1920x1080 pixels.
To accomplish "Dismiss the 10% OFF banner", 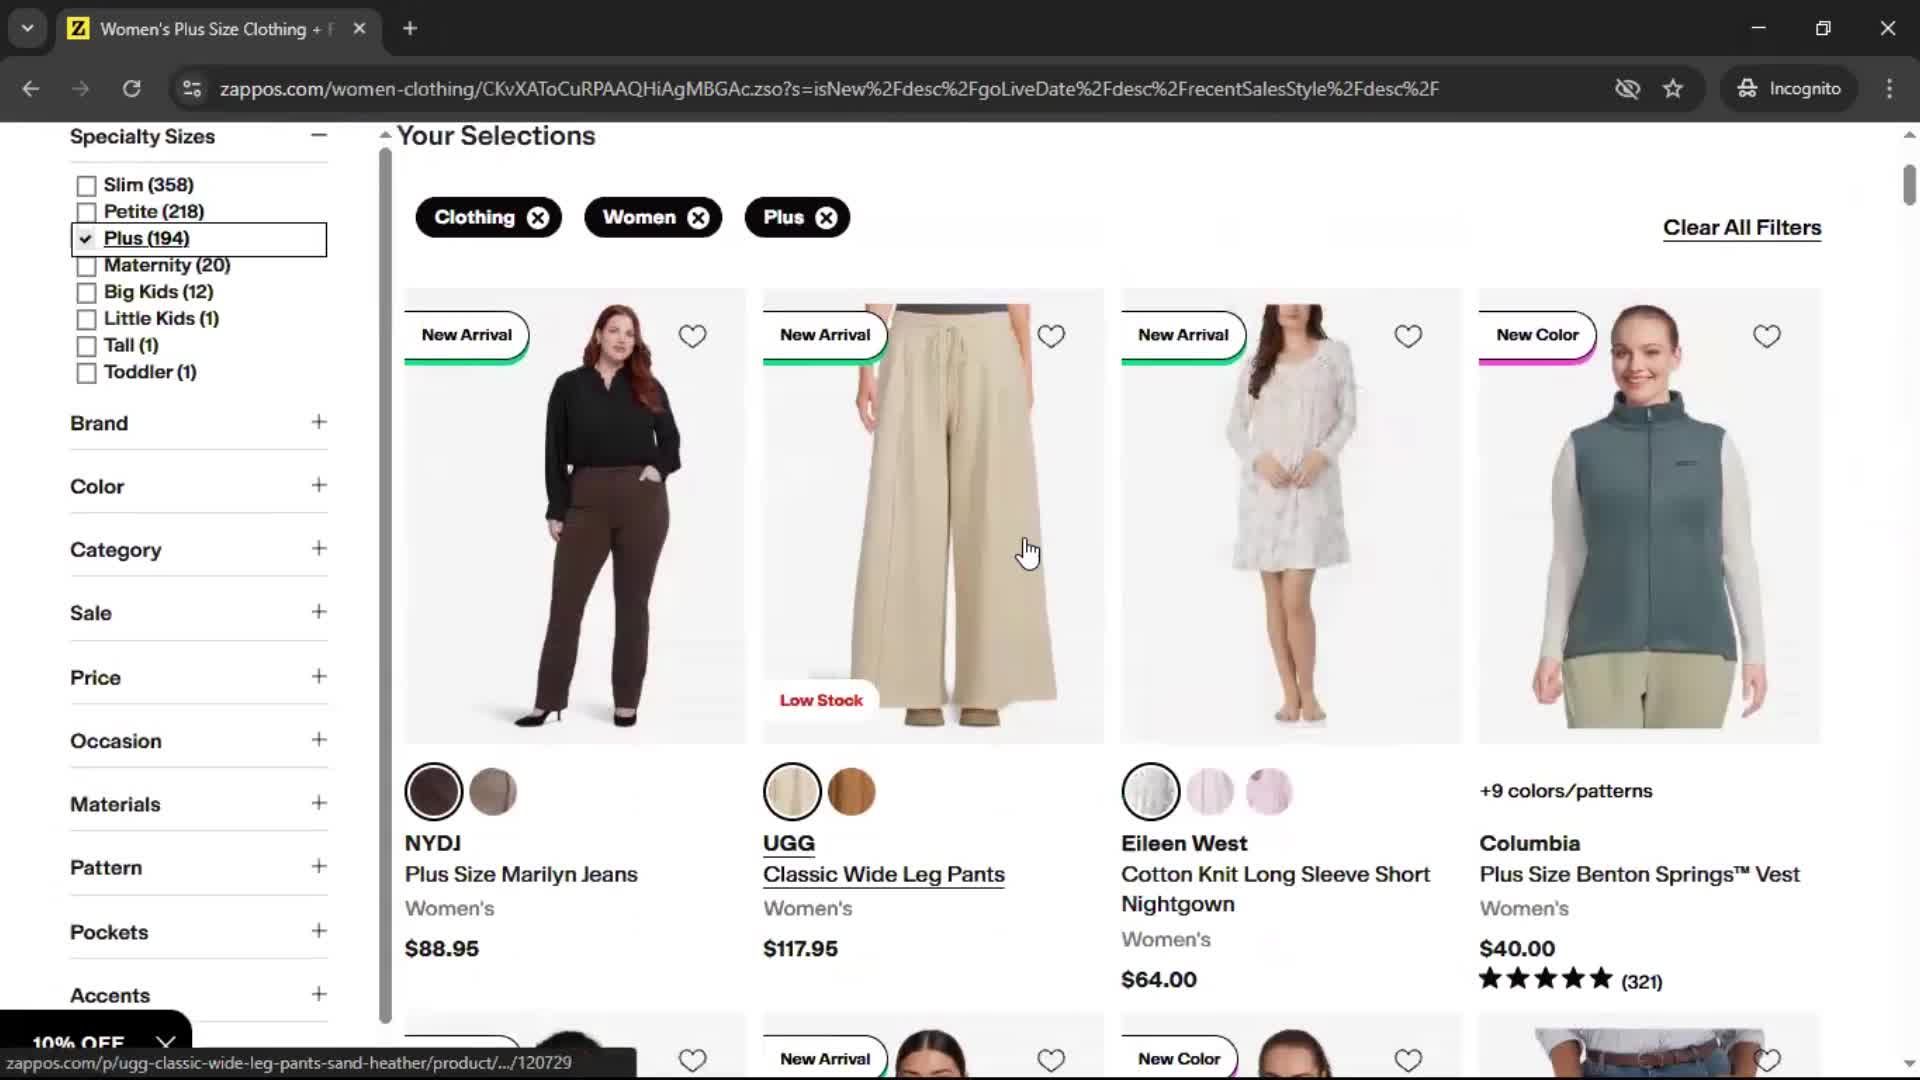I will tap(166, 1044).
